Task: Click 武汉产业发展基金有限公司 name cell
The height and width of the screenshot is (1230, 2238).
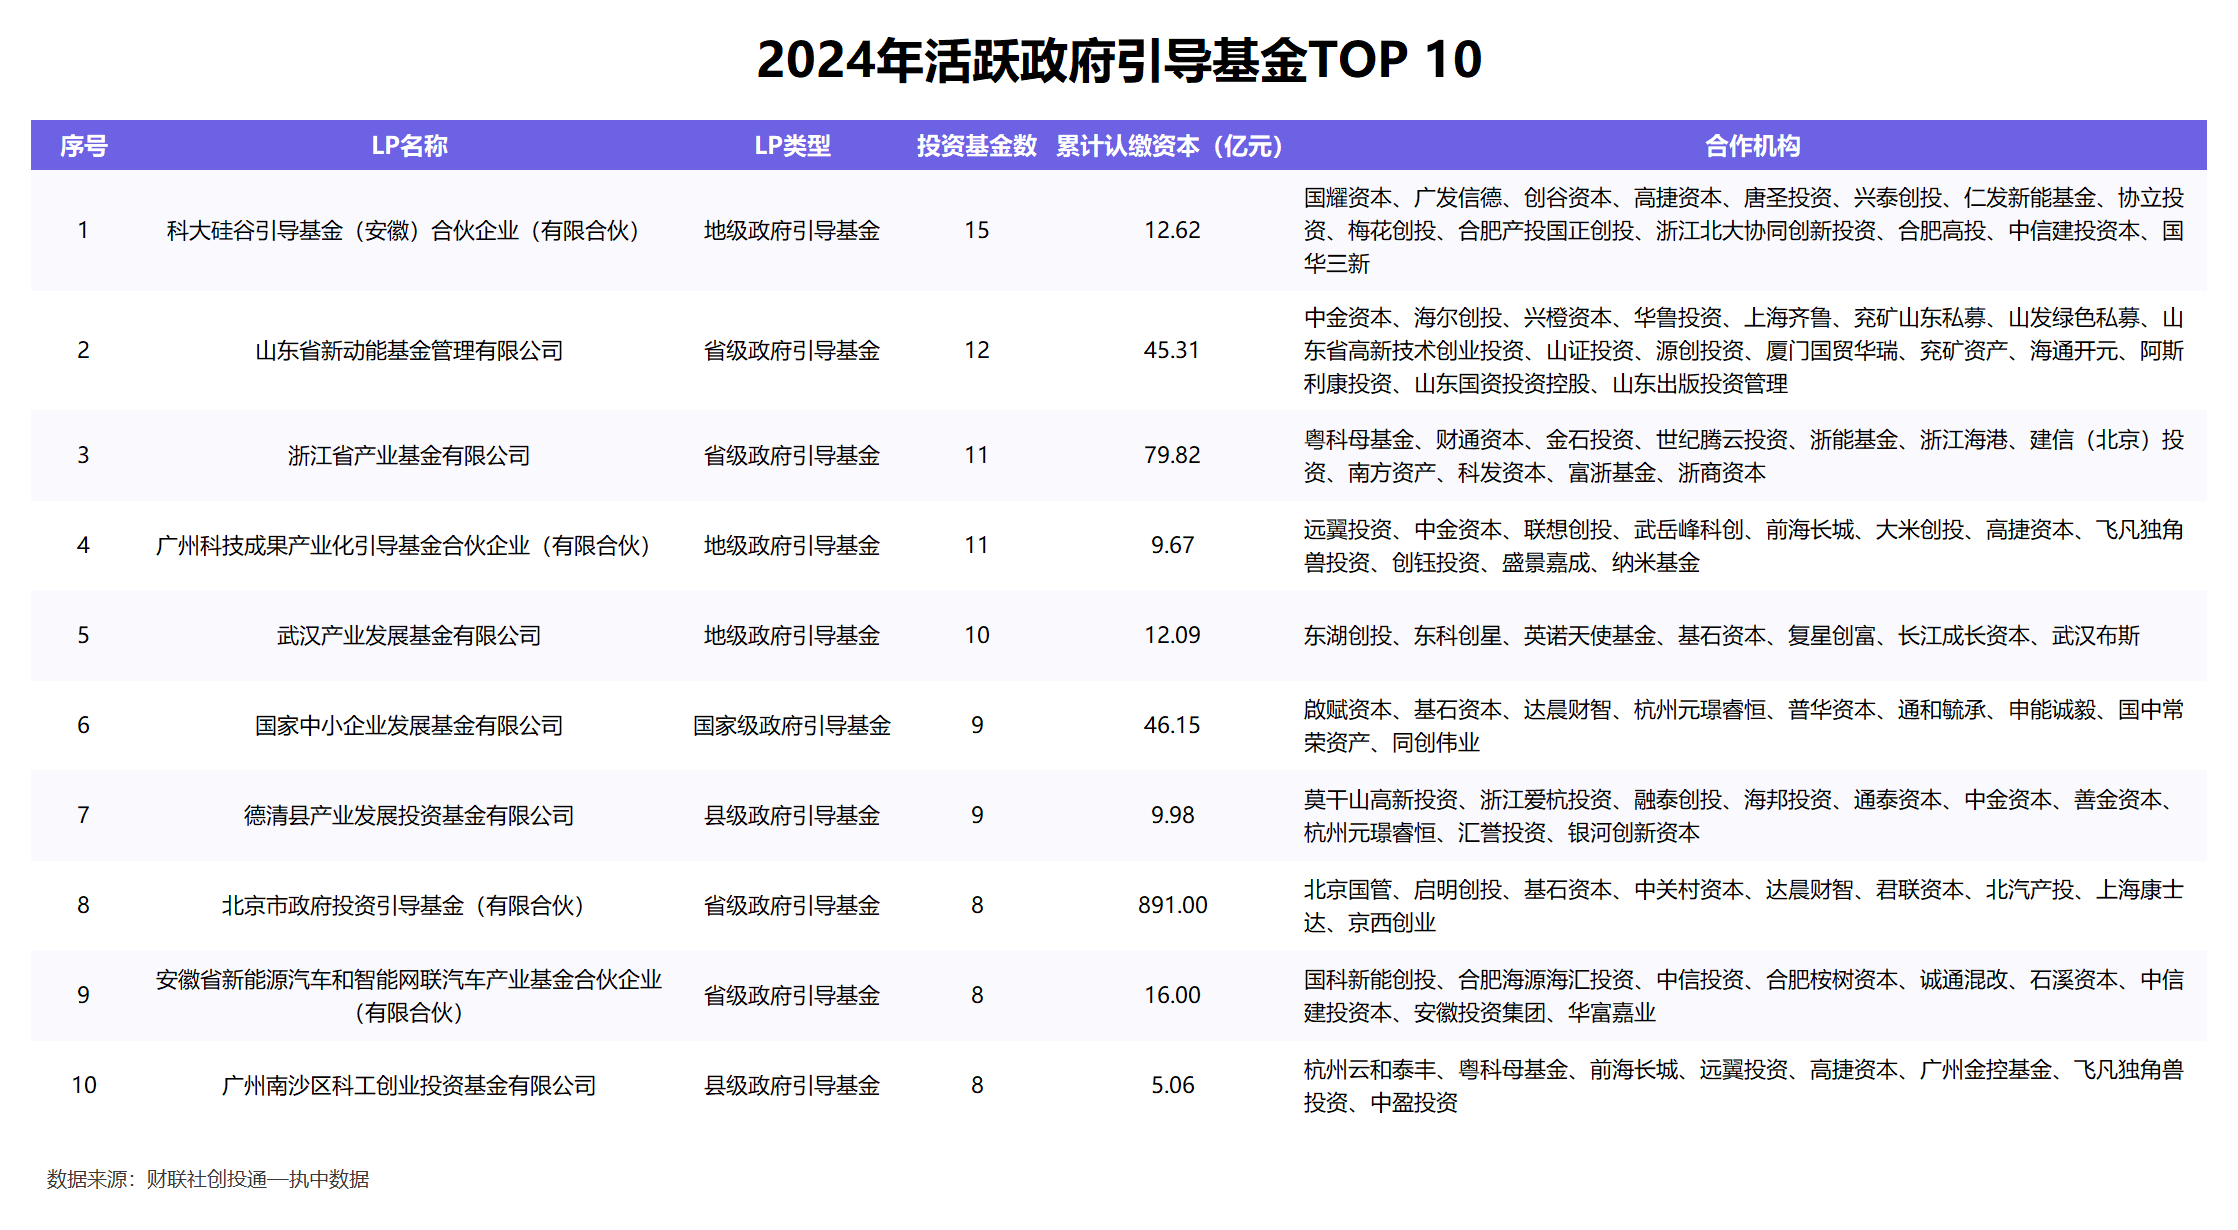Action: coord(409,636)
